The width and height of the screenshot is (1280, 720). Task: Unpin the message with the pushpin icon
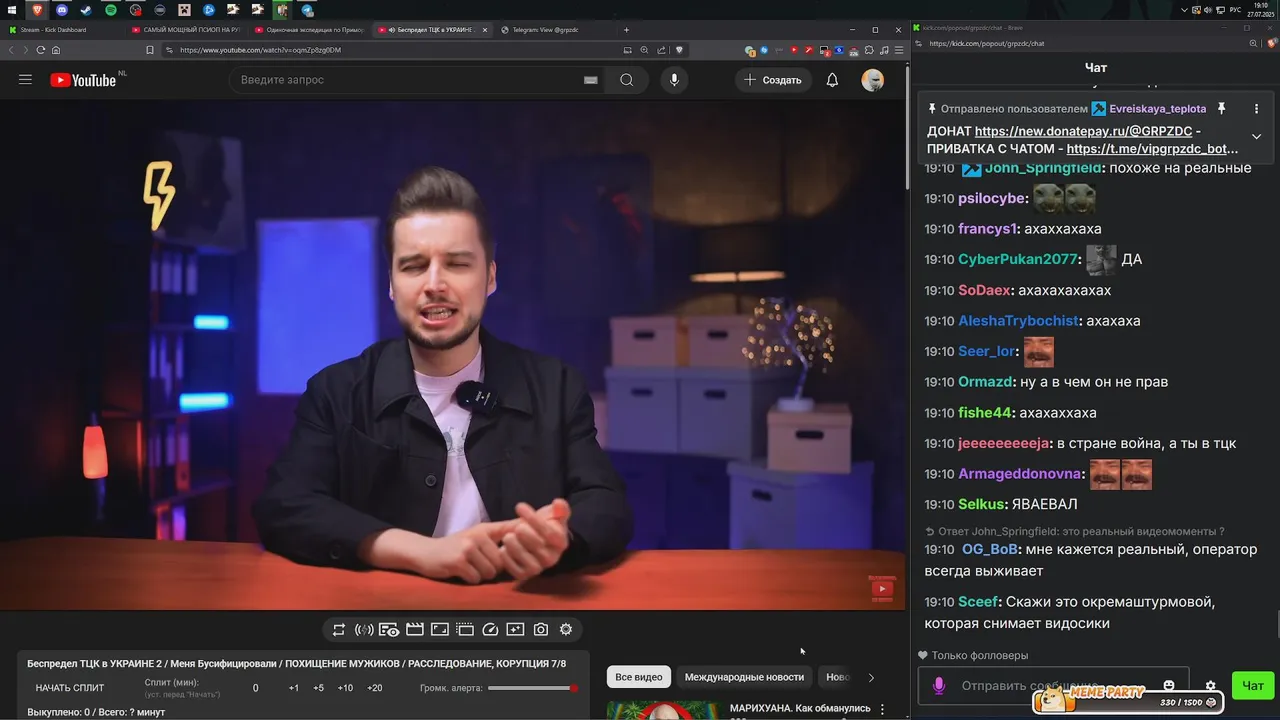pyautogui.click(x=1221, y=108)
